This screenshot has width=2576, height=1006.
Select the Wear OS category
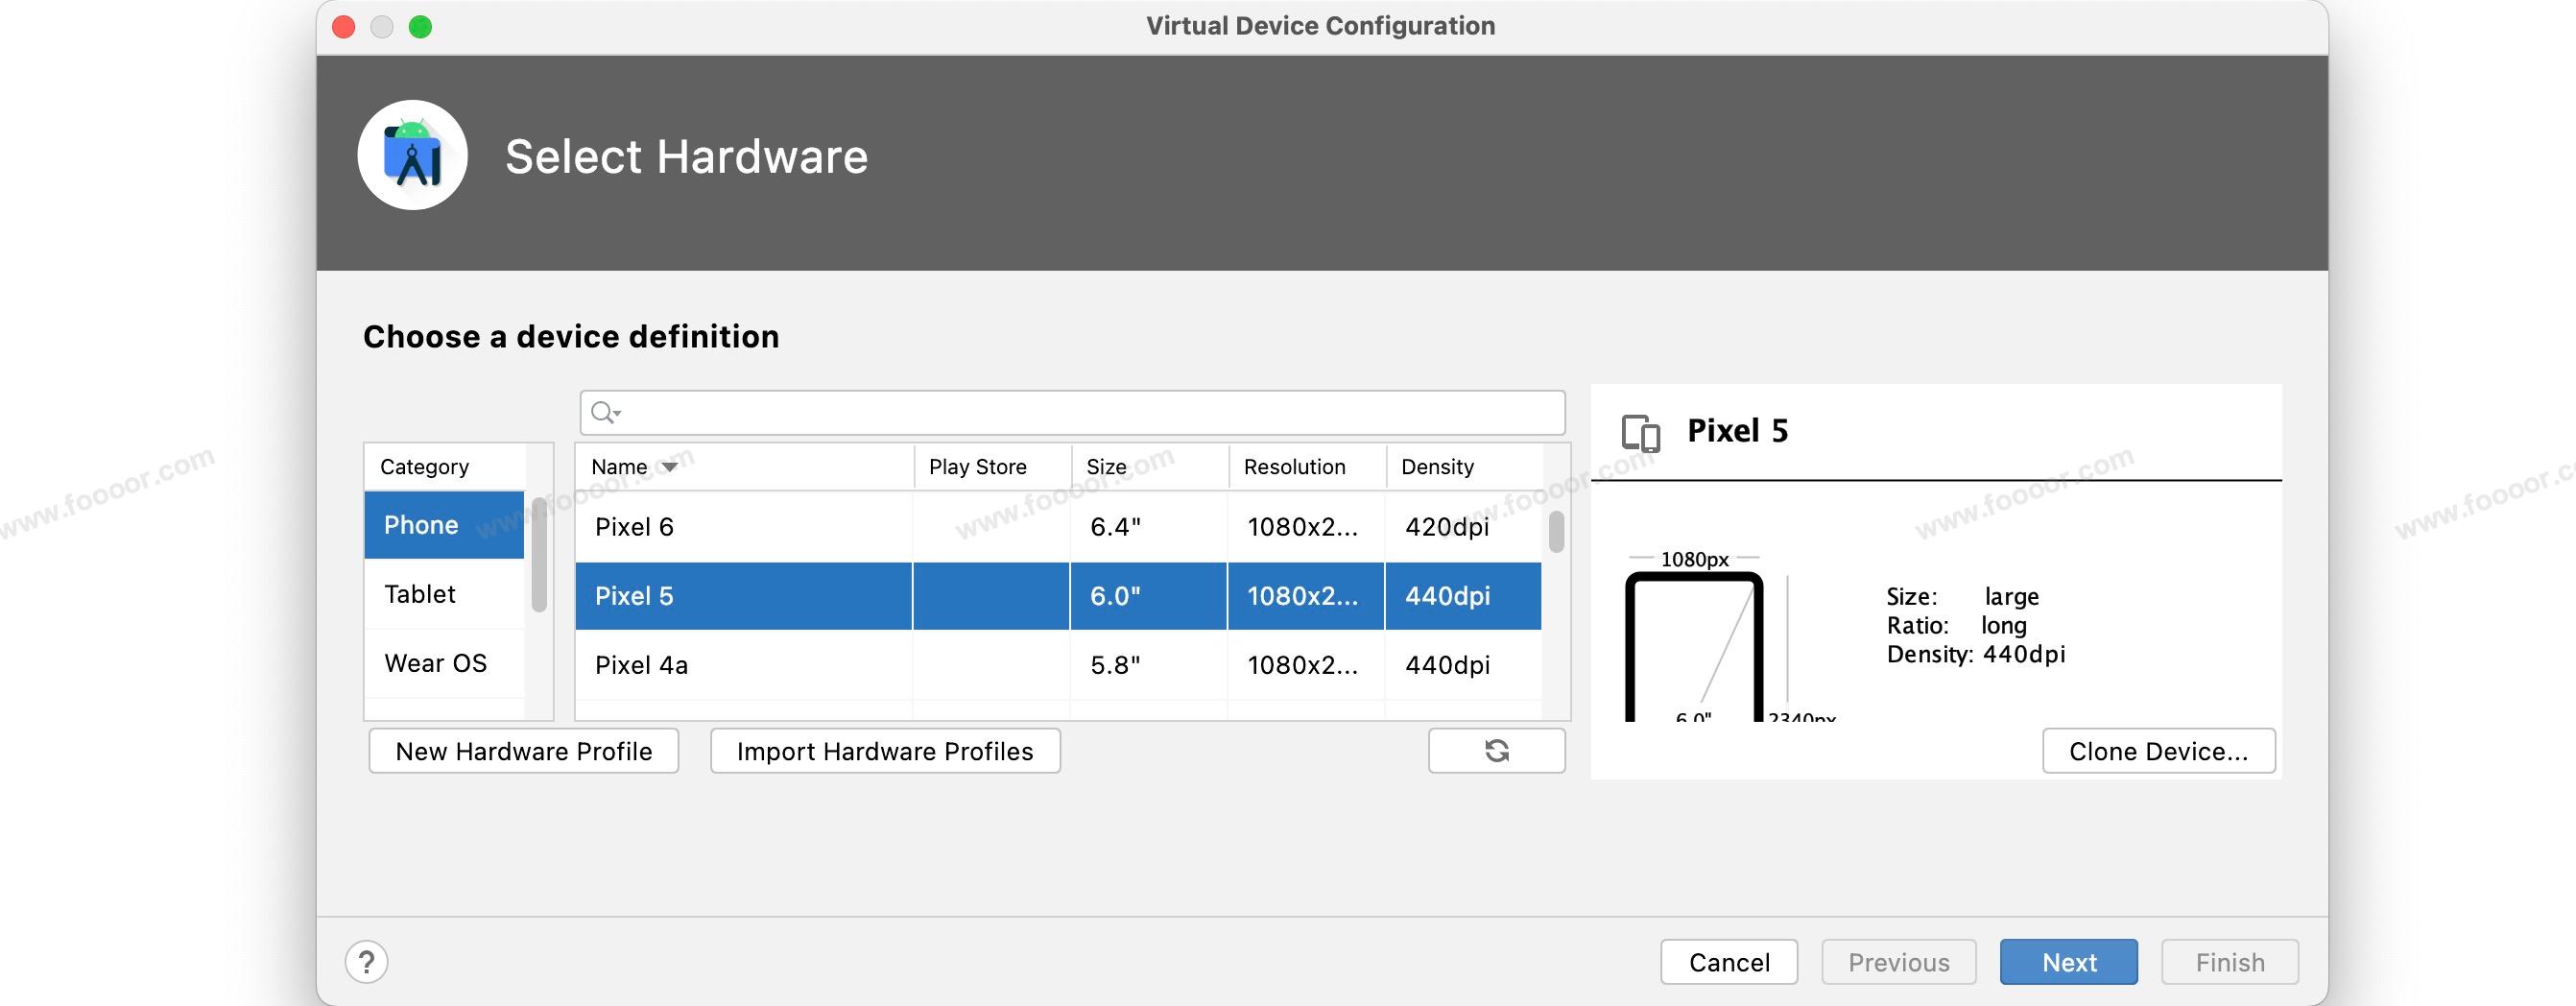point(444,663)
